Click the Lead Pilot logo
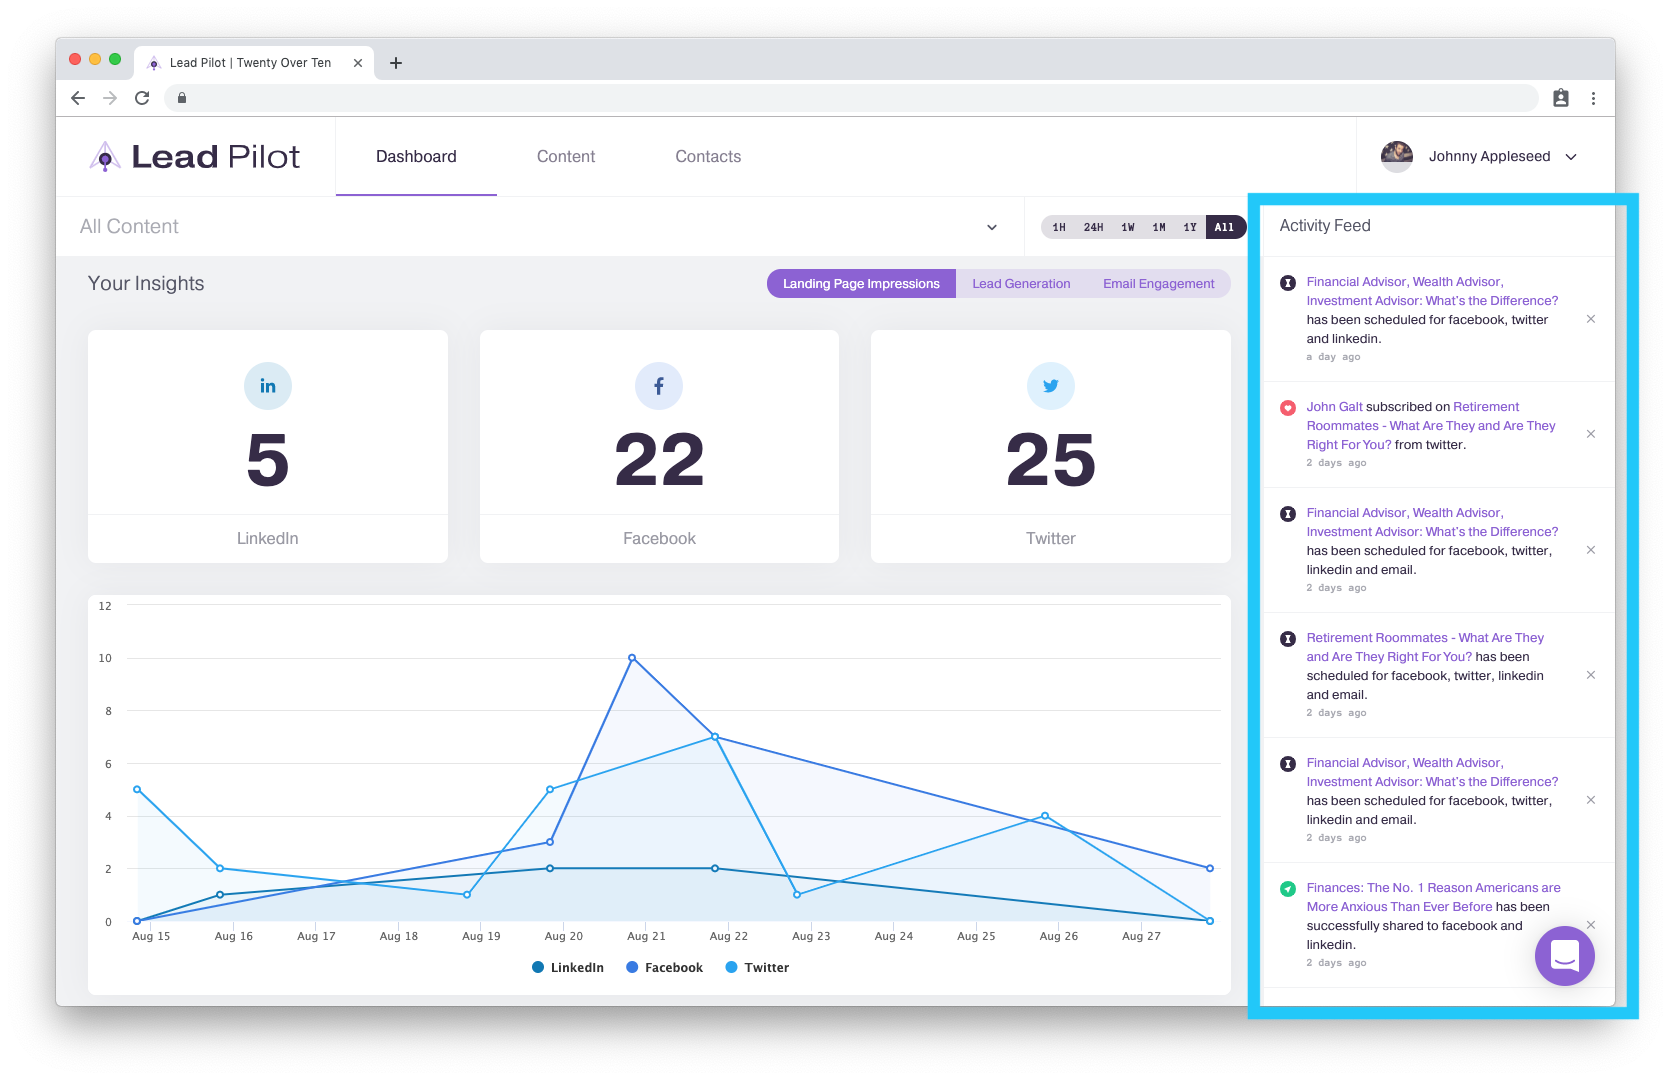This screenshot has height=1080, width=1671. click(x=195, y=157)
